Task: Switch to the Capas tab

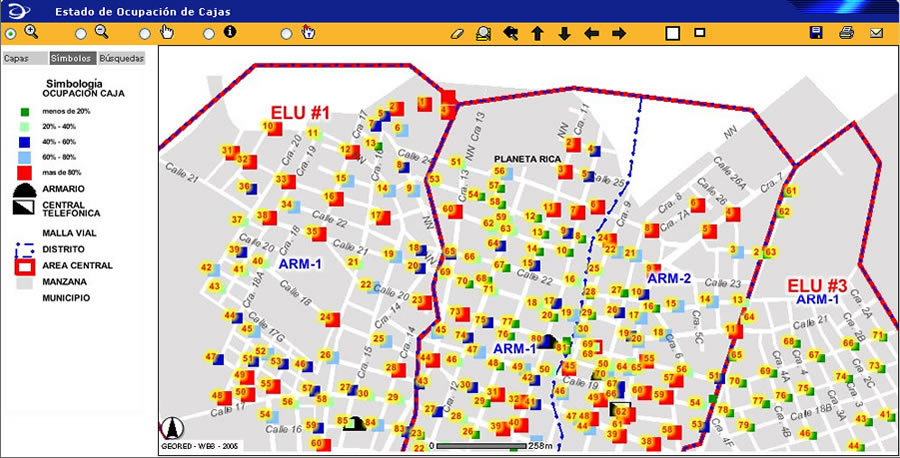Action: (x=25, y=59)
